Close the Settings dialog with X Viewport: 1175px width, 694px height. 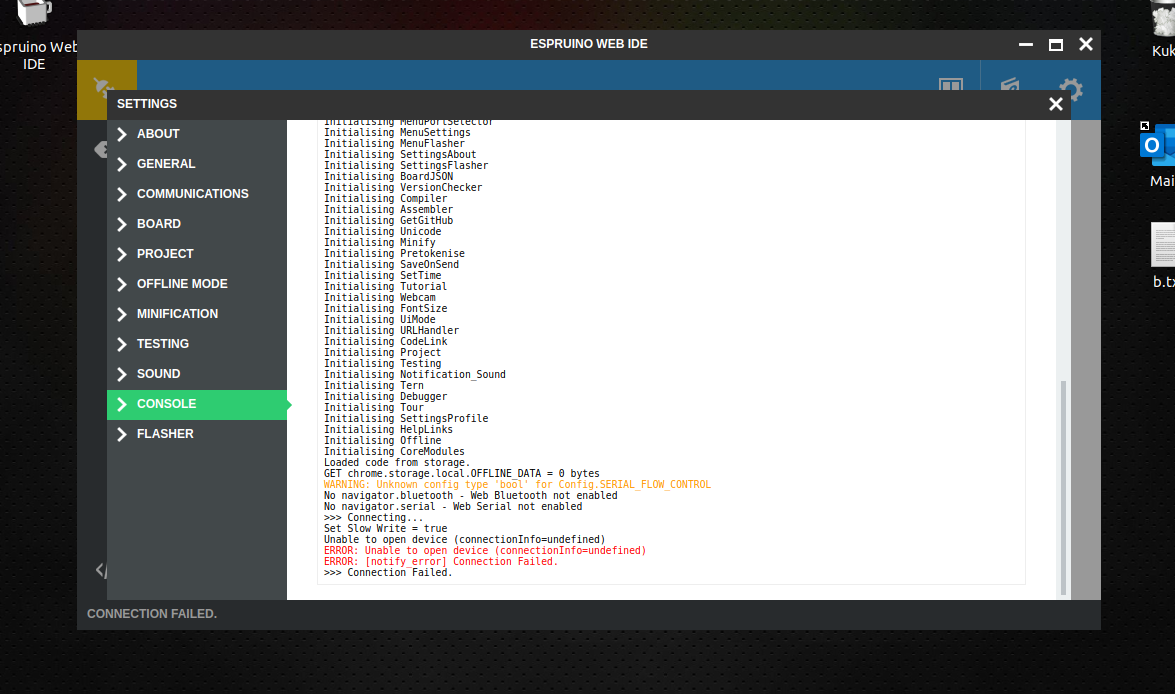(1056, 104)
